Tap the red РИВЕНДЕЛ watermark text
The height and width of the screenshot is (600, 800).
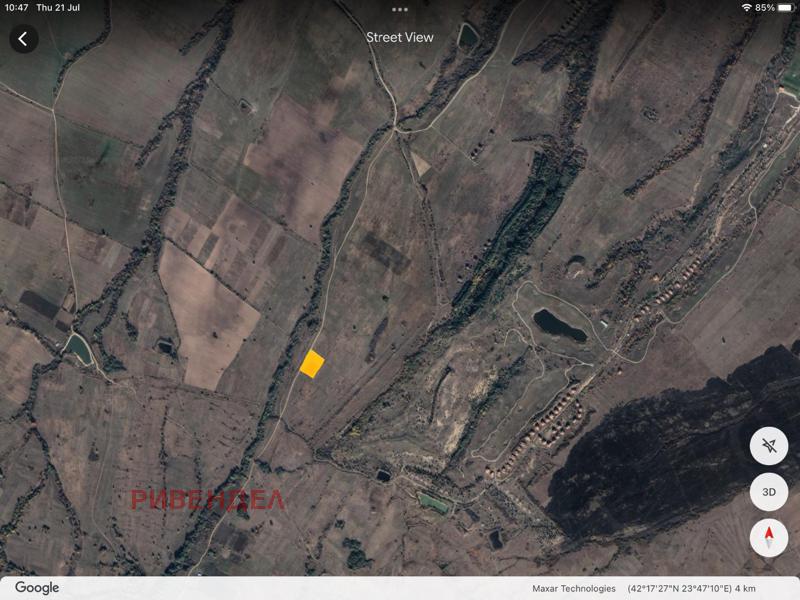tap(208, 500)
